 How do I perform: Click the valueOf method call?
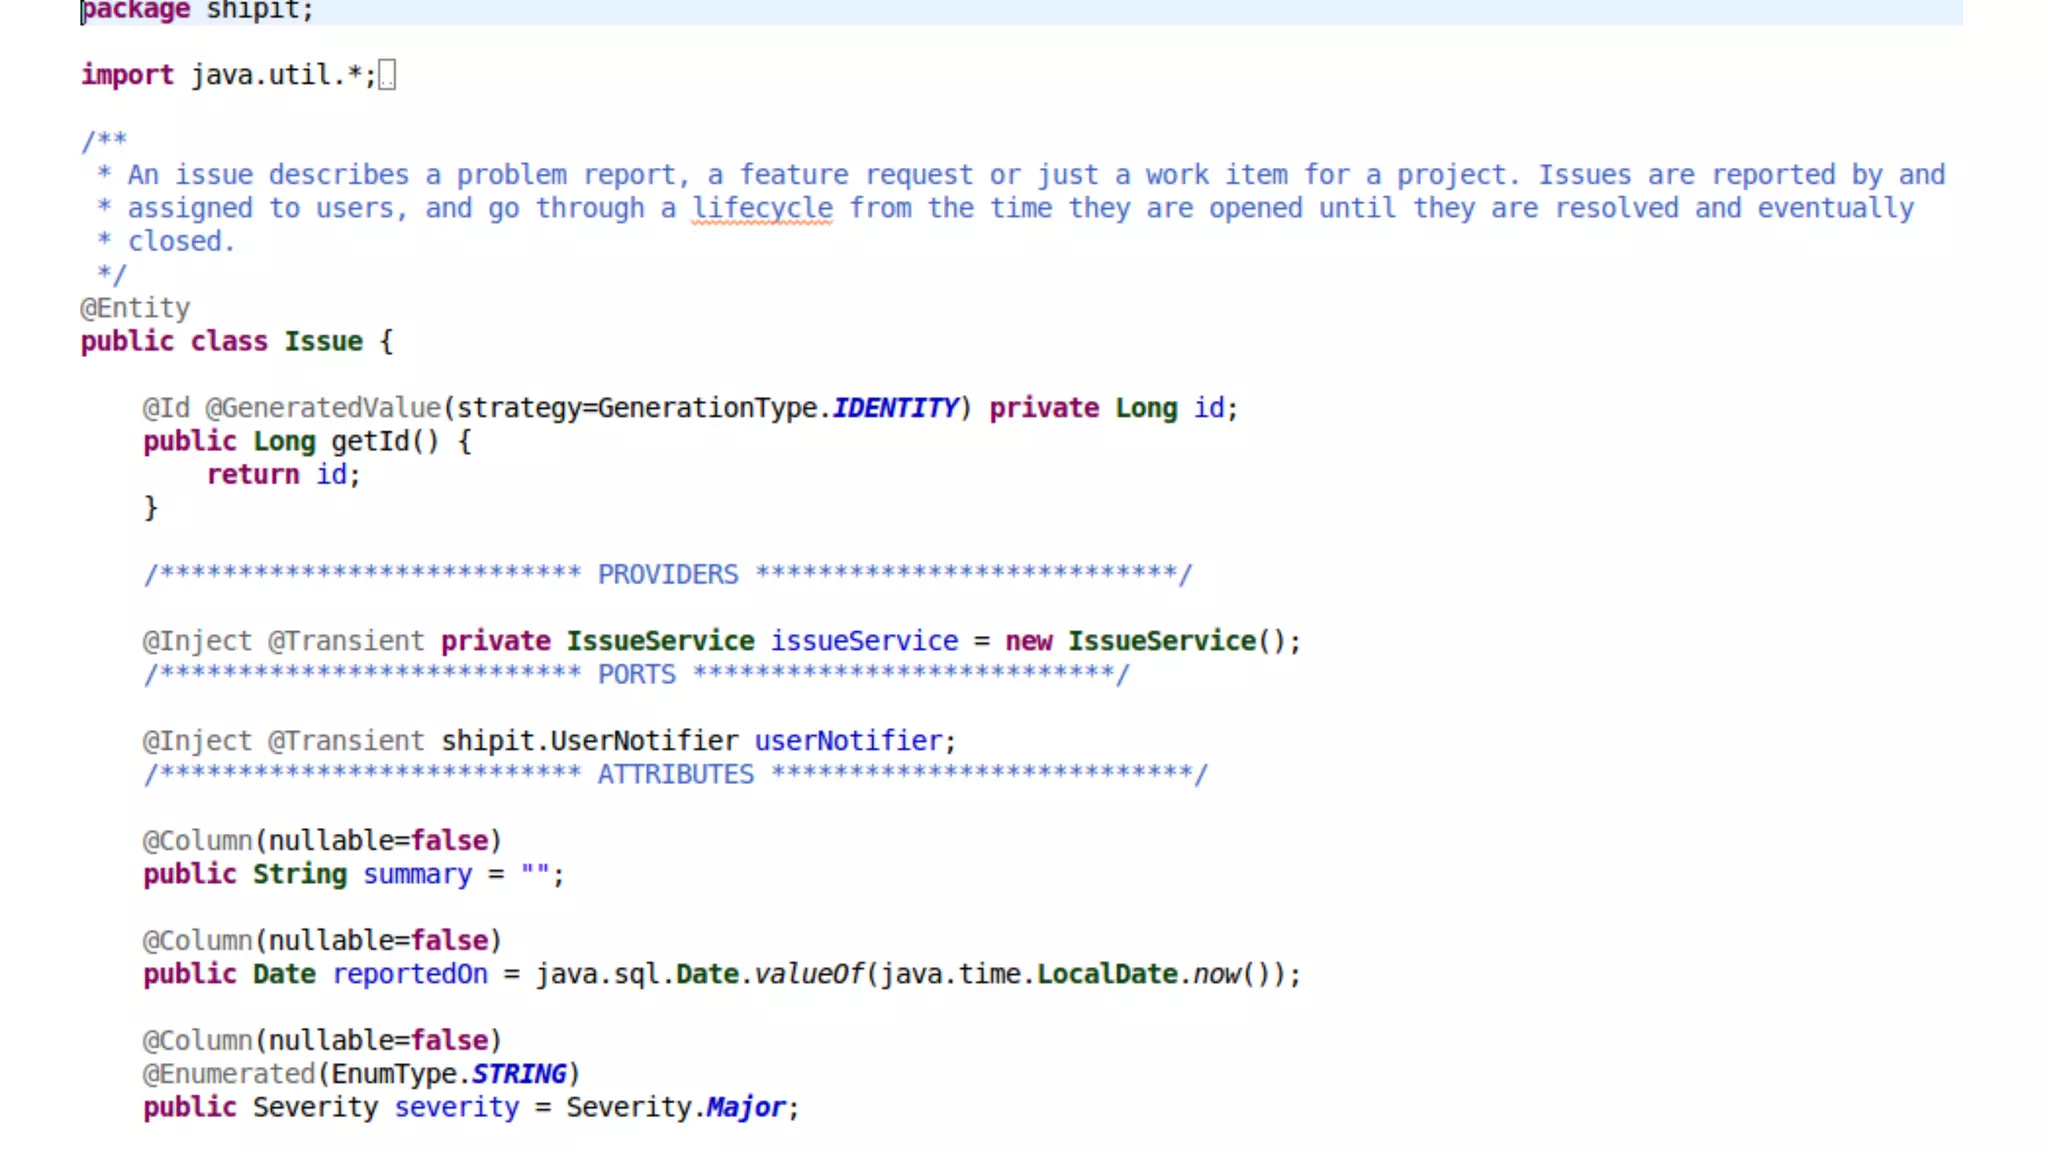pyautogui.click(x=808, y=975)
